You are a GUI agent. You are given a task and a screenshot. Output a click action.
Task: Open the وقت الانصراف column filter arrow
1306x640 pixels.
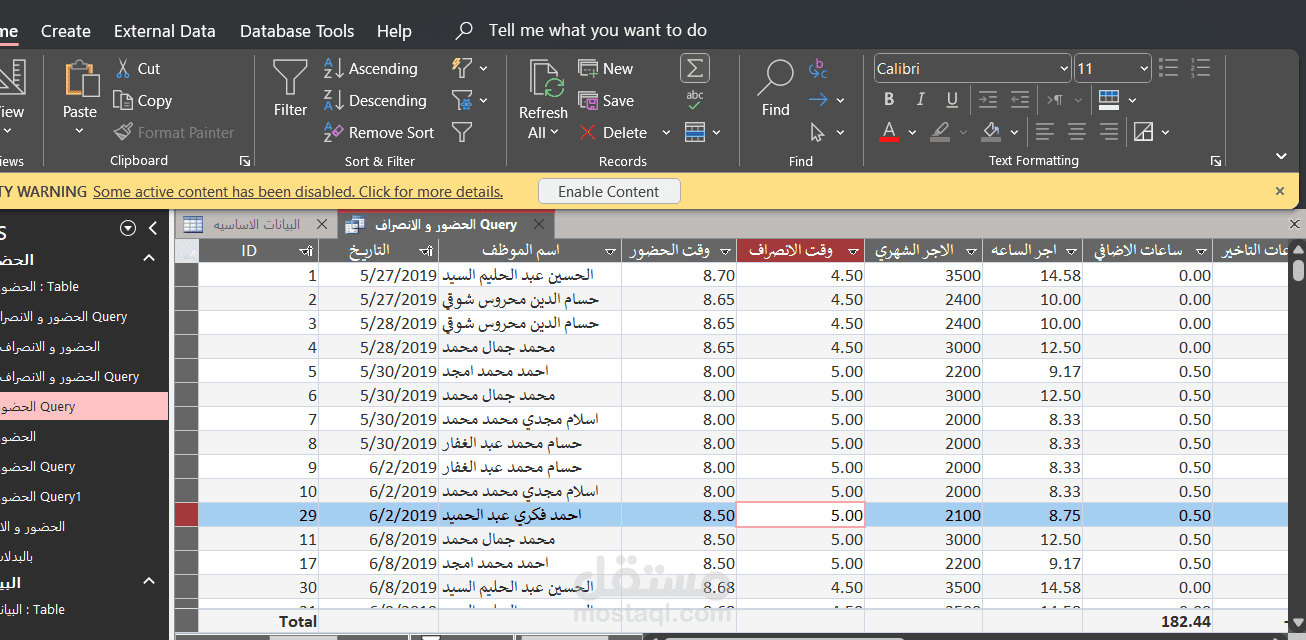854,251
